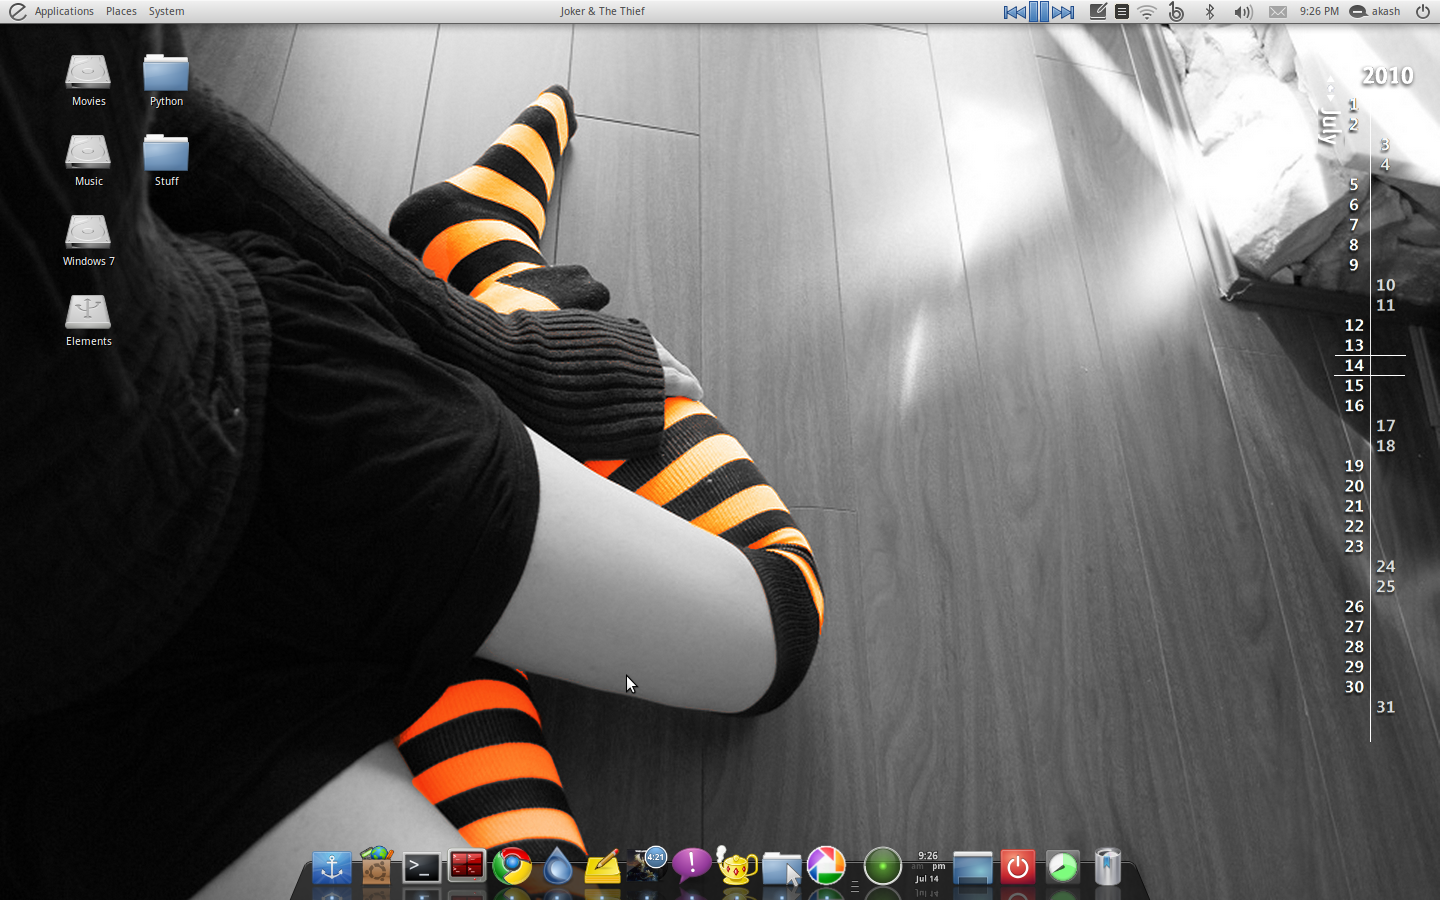Select the Stuff folder on desktop
1440x900 pixels.
[166, 160]
